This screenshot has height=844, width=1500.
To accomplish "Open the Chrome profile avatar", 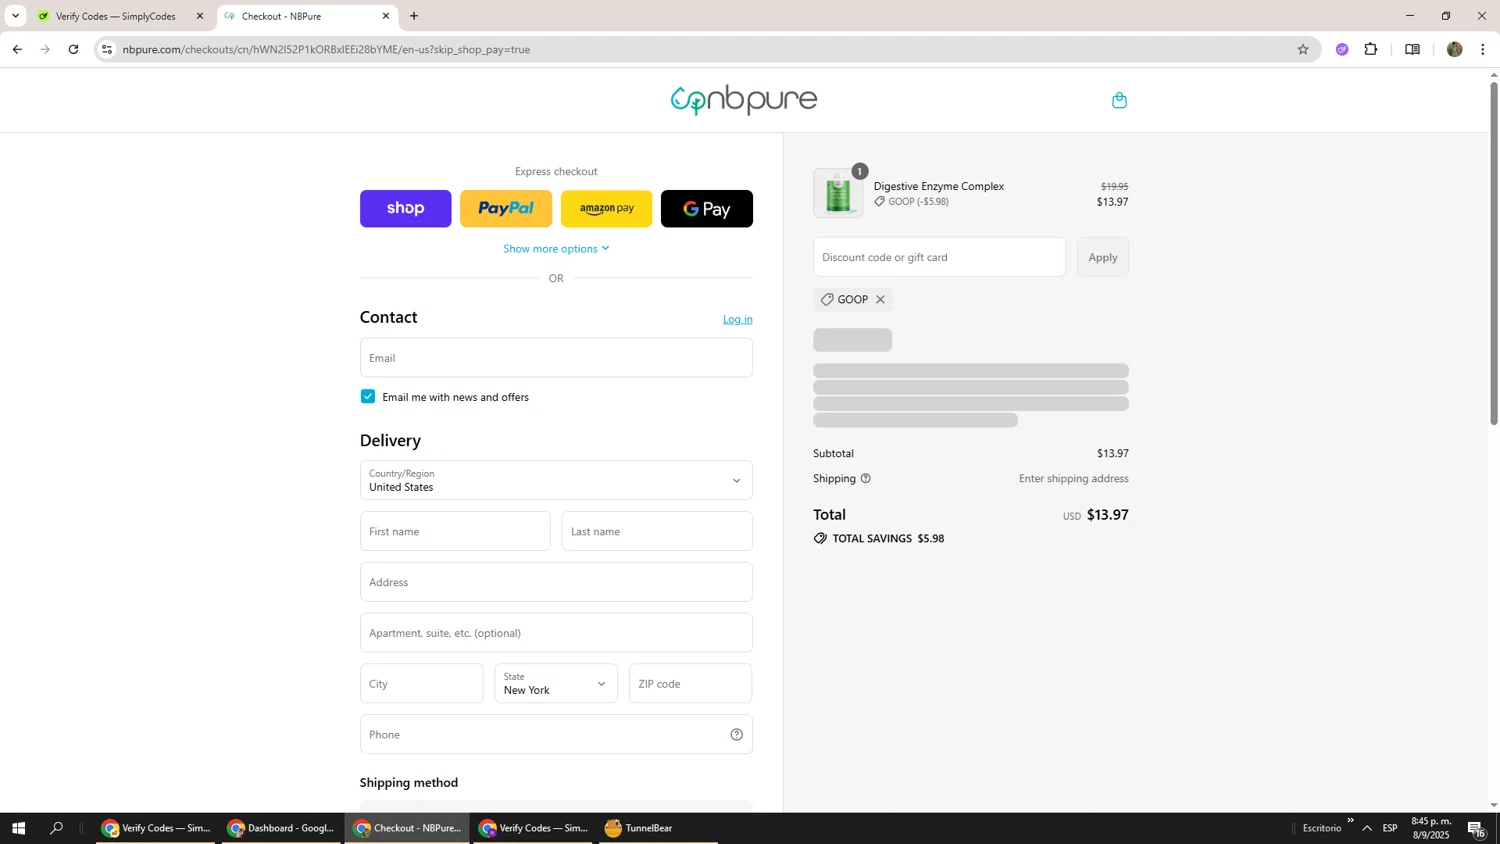I will coord(1454,49).
